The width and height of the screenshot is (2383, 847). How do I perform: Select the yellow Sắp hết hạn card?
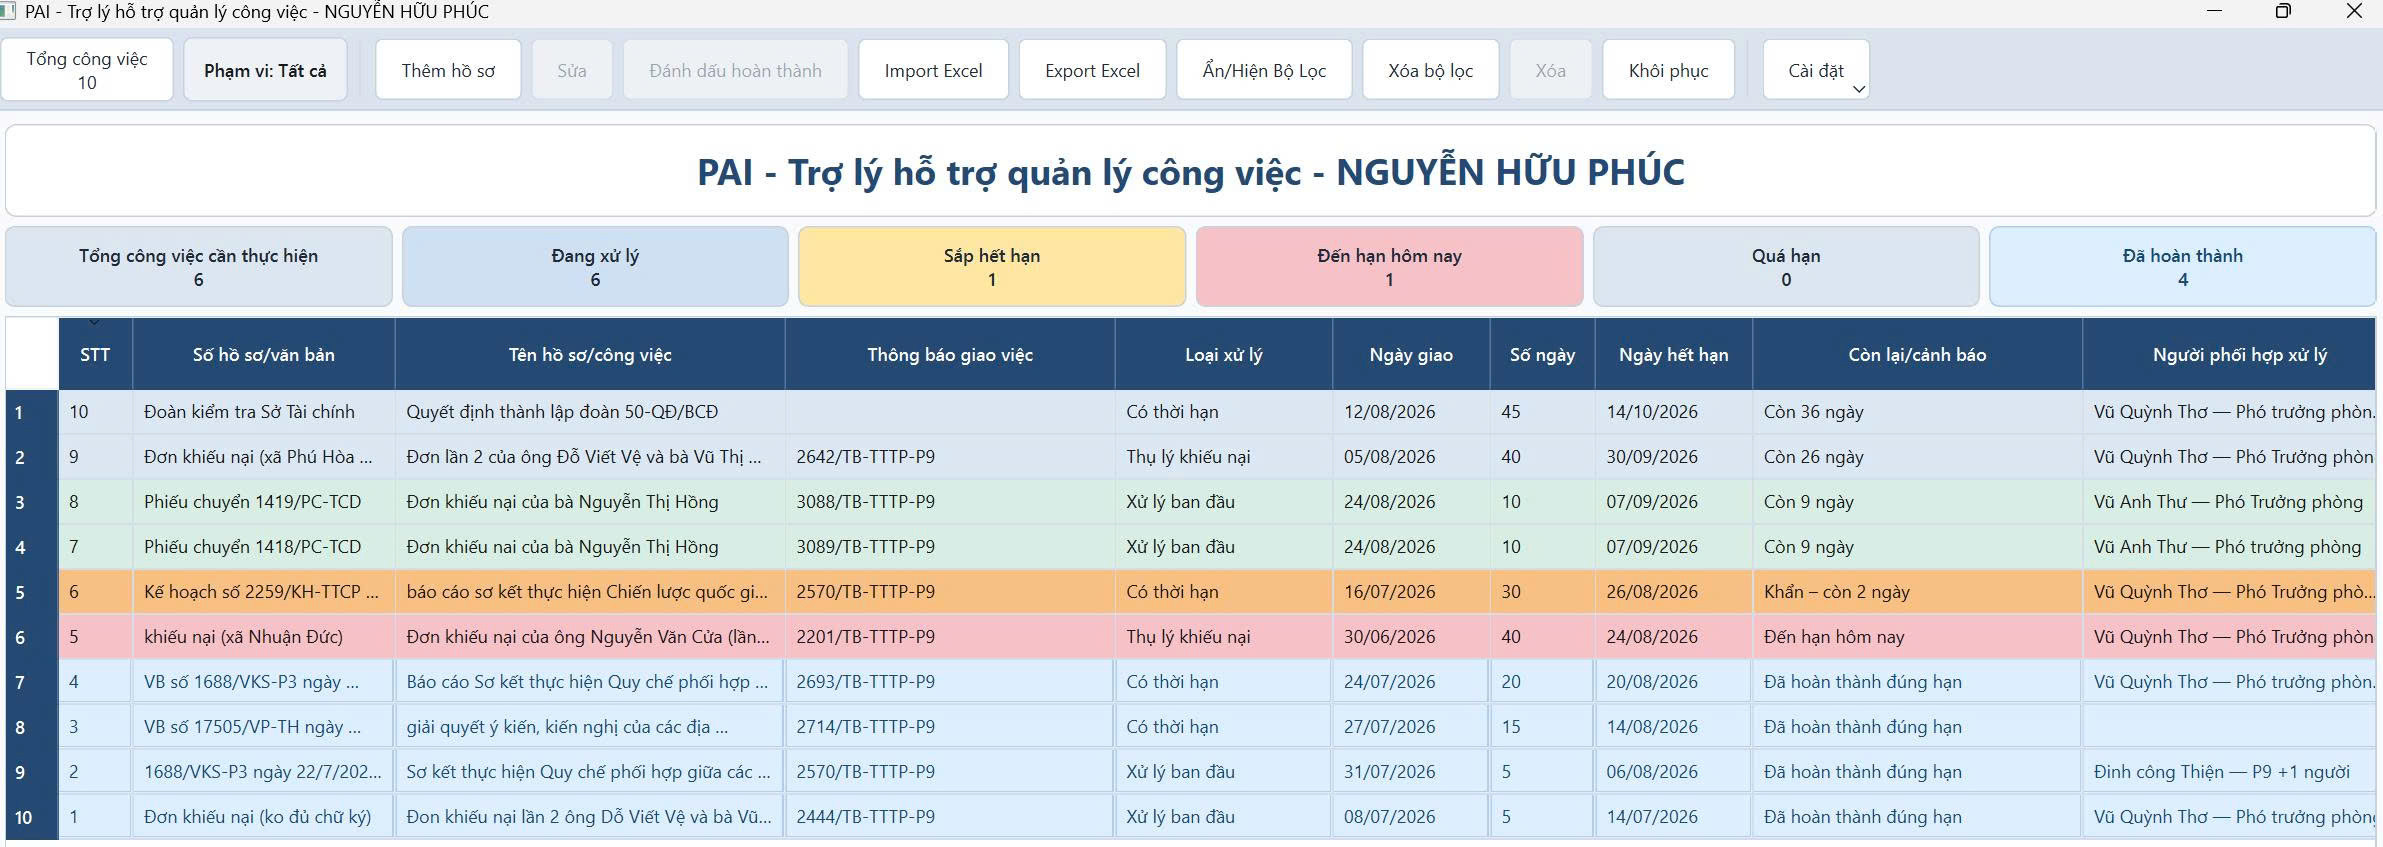point(992,267)
